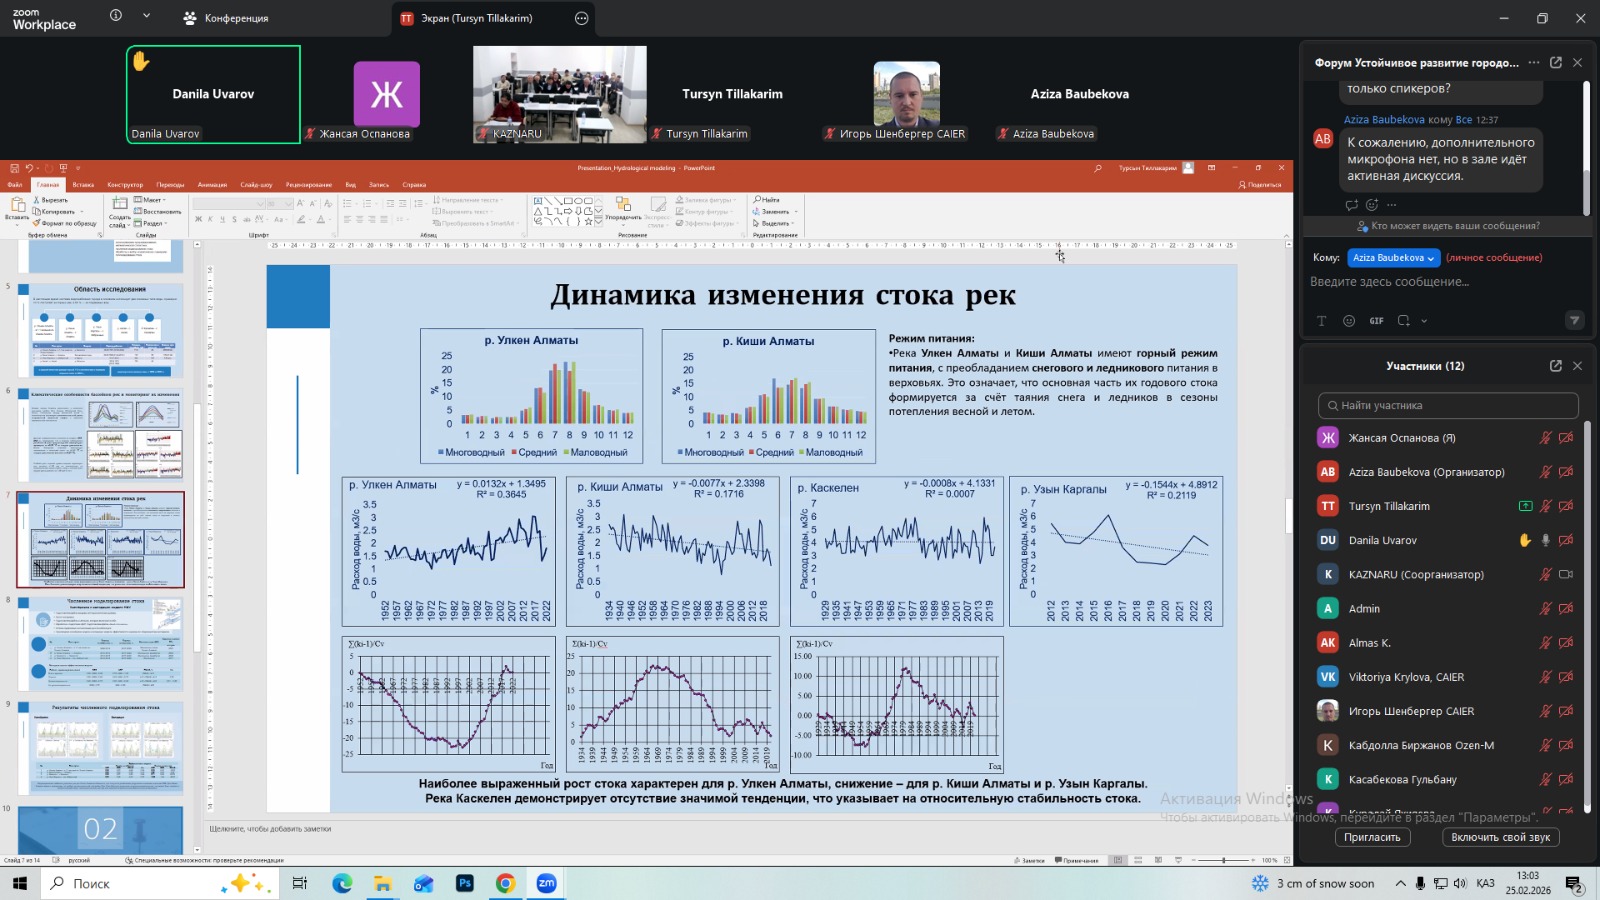Expand dropdown arrow next to Zoom Workplace

point(146,16)
